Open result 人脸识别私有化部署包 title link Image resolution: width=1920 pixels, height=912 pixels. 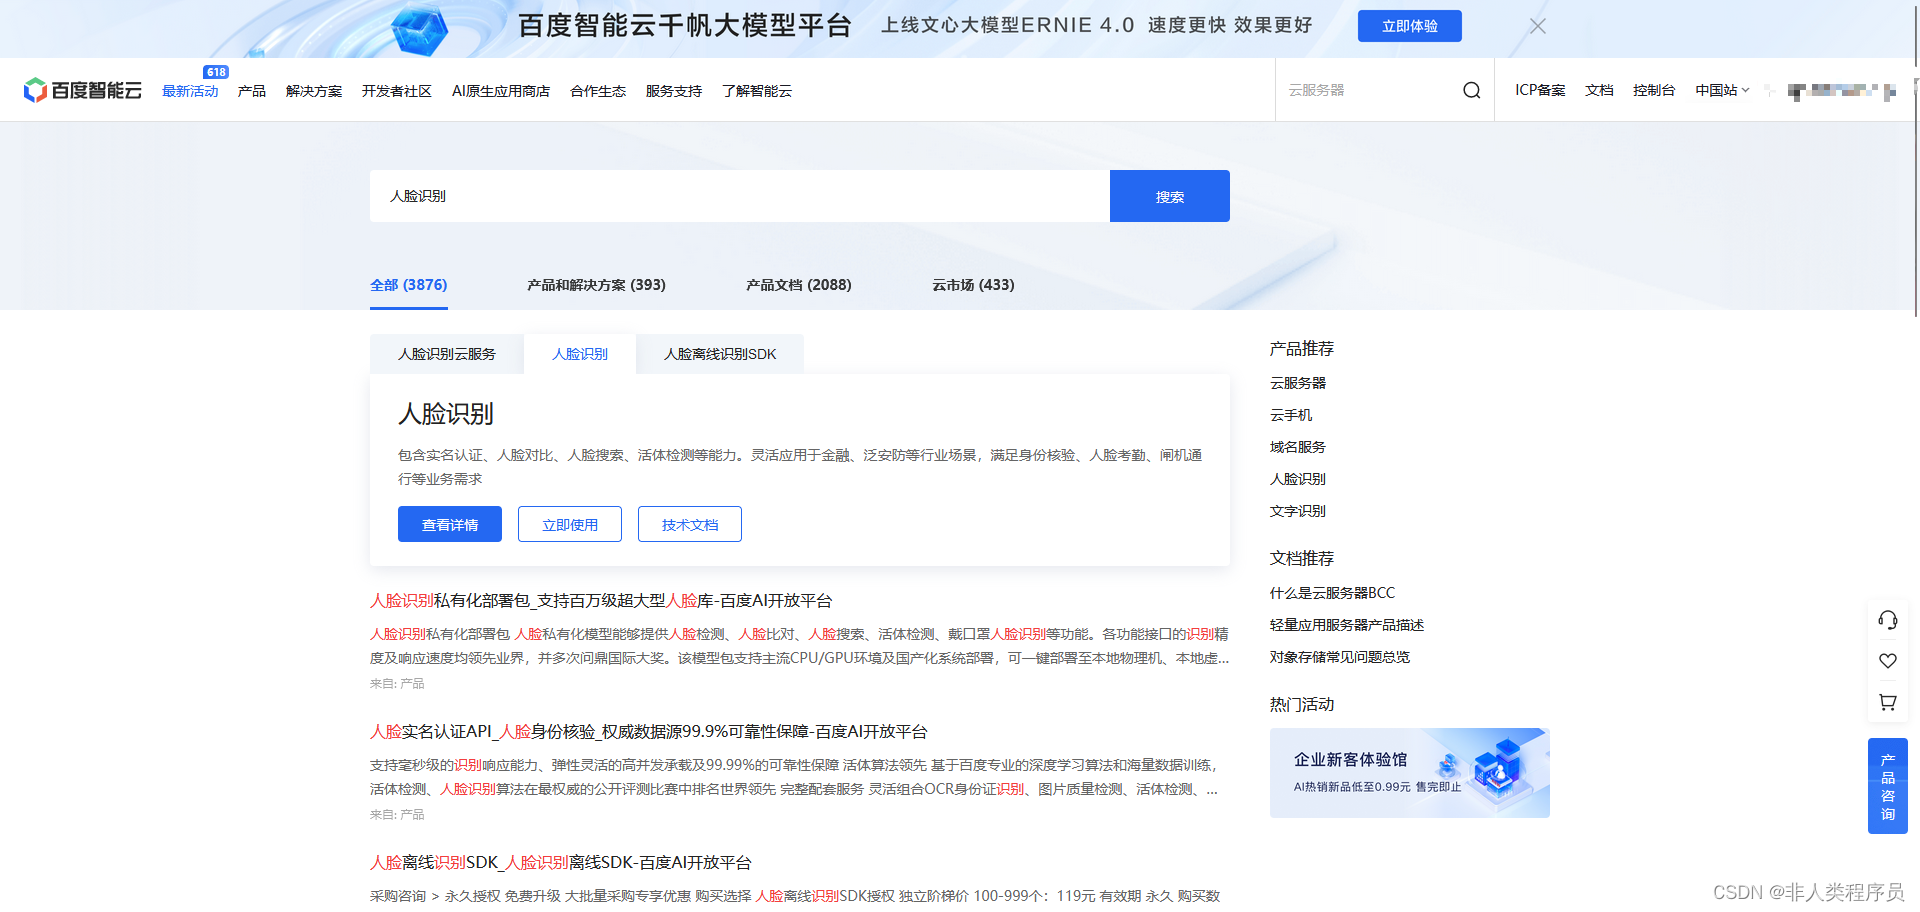(601, 601)
